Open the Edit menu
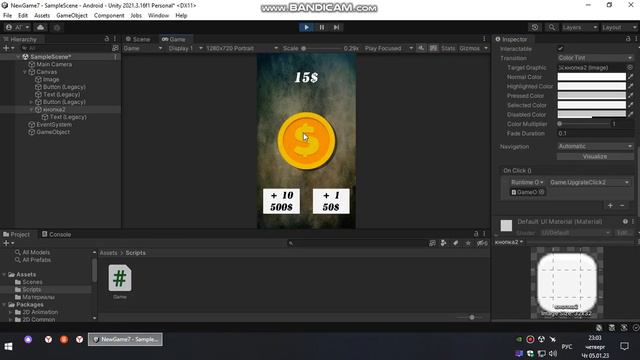This screenshot has width=640, height=360. (23, 16)
